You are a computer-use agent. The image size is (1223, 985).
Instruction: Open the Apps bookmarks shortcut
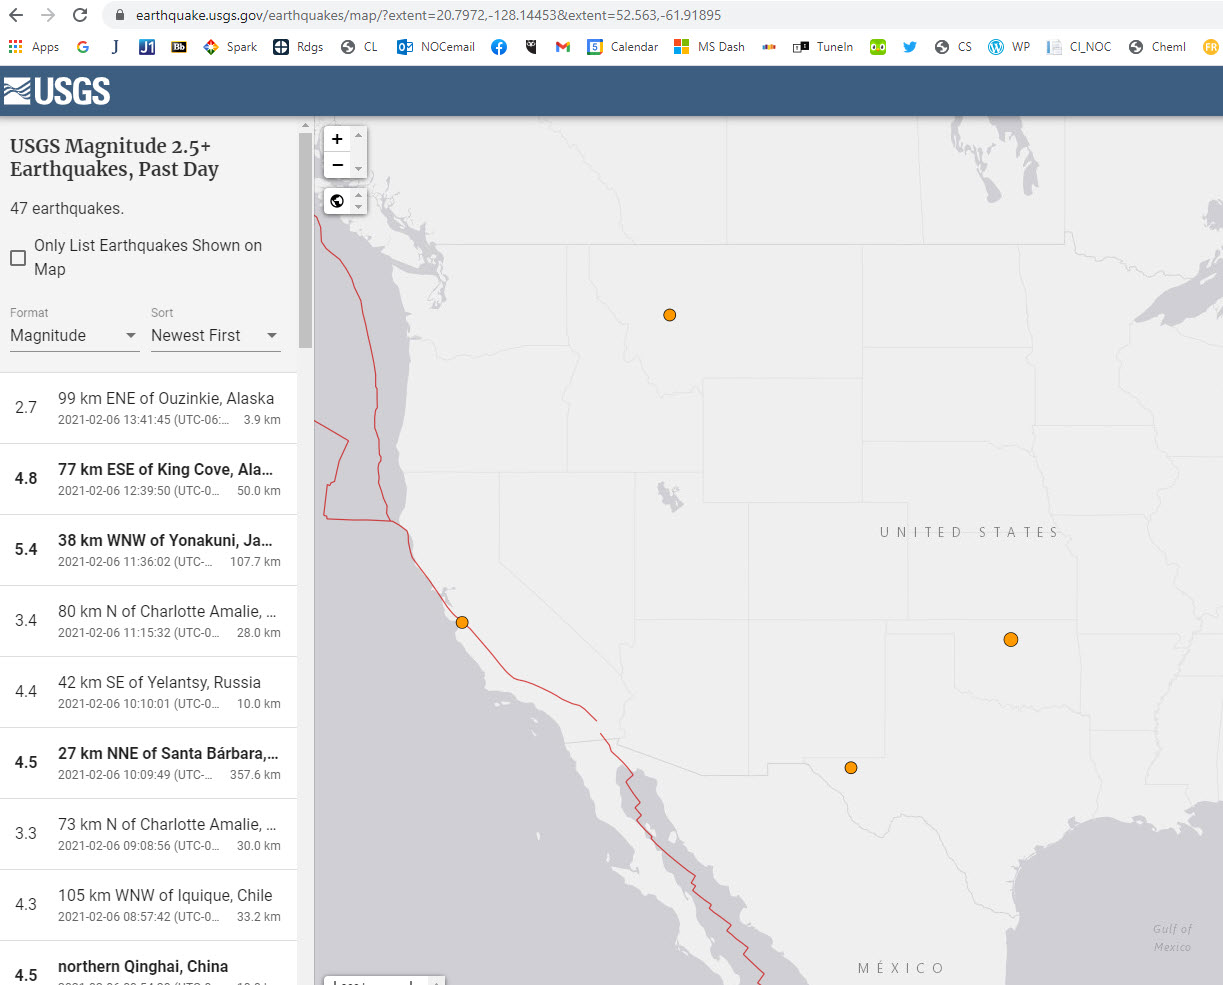pyautogui.click(x=34, y=47)
